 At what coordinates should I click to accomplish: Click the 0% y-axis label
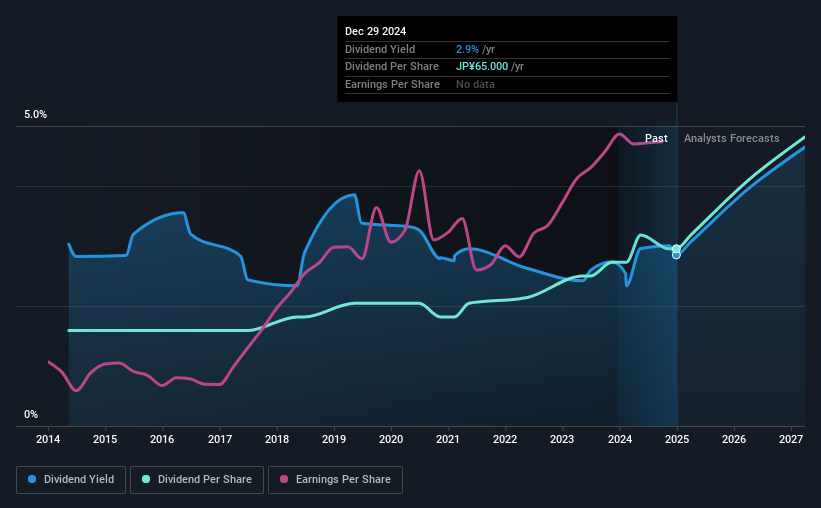coord(31,415)
